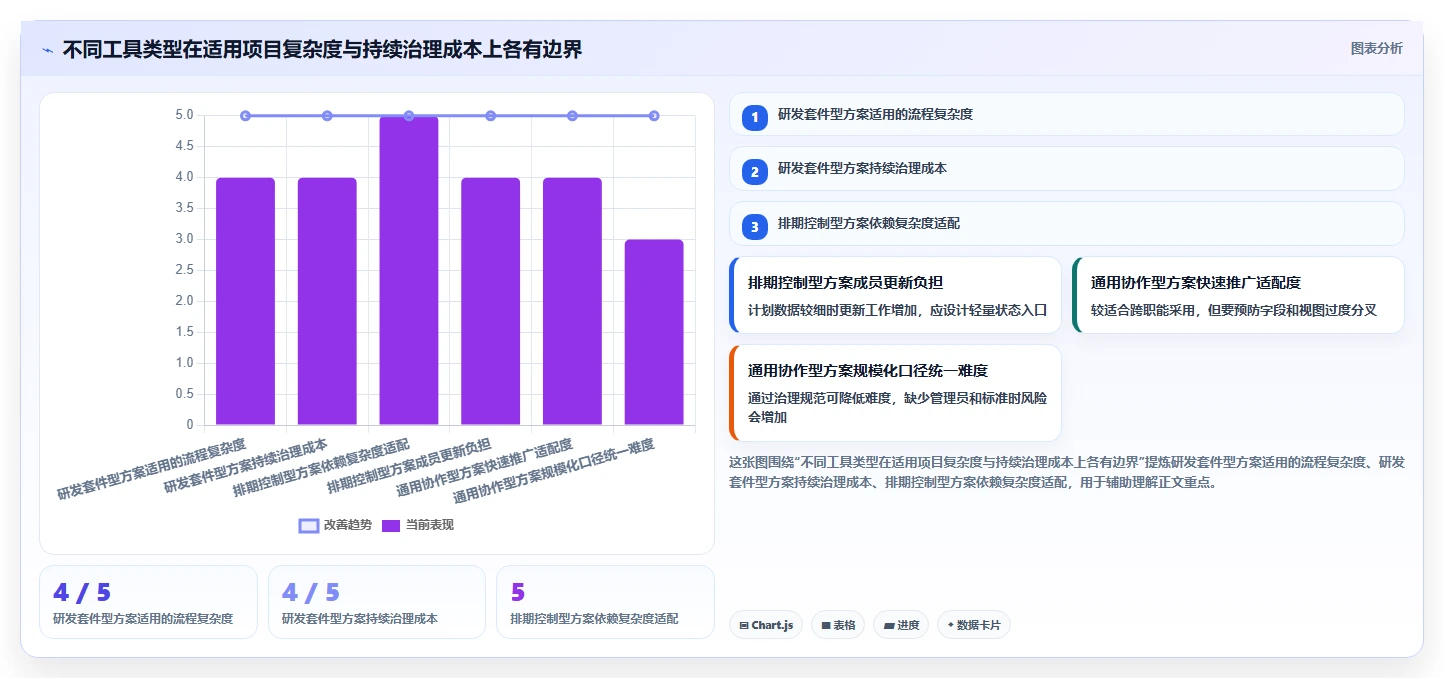1444x678 pixels.
Task: Open the 通用协作型方案快速推广适配度 card
Action: 1238,295
